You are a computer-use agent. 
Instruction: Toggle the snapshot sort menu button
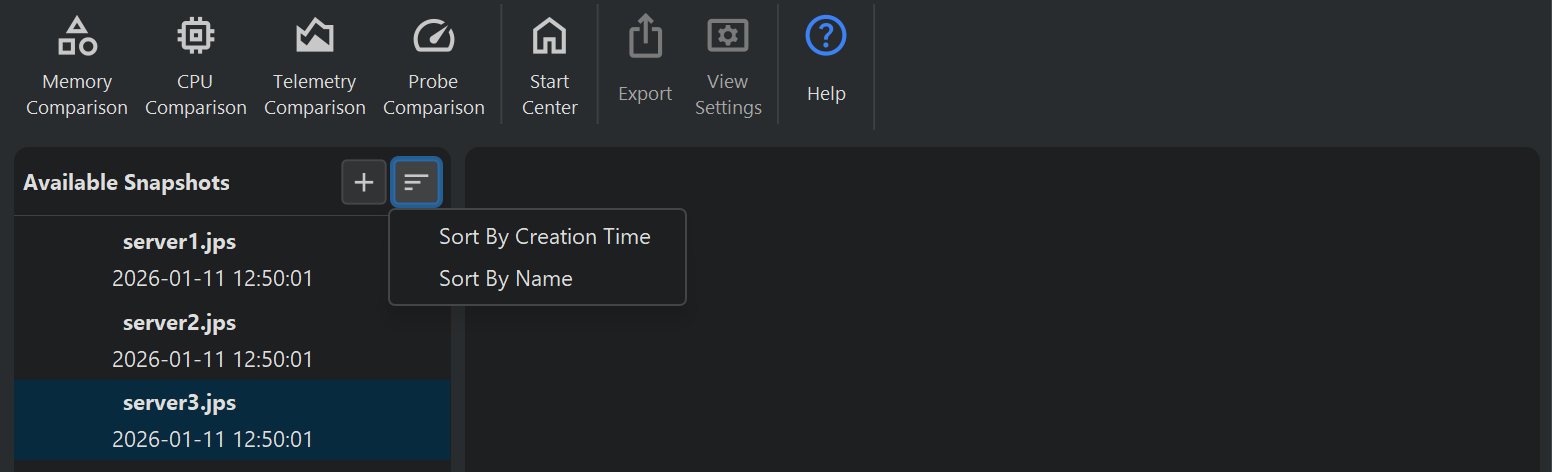[x=416, y=182]
